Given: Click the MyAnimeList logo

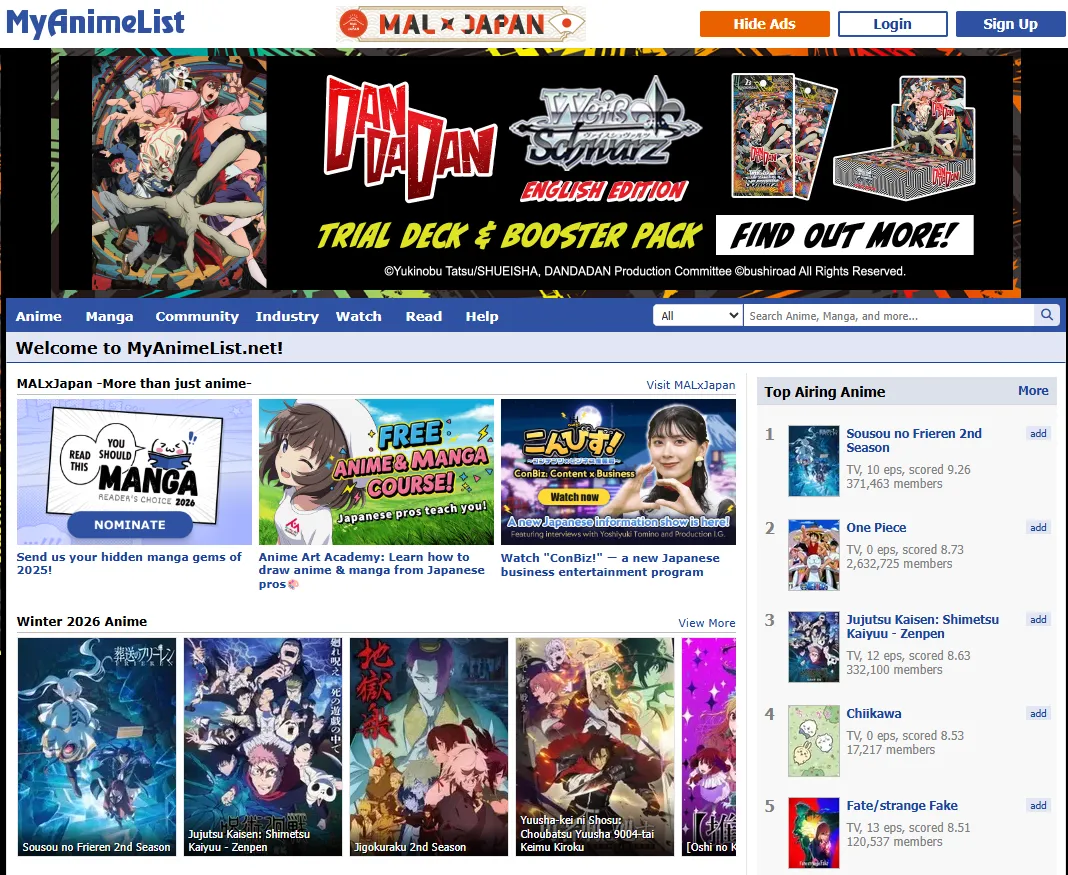Looking at the screenshot, I should (96, 23).
